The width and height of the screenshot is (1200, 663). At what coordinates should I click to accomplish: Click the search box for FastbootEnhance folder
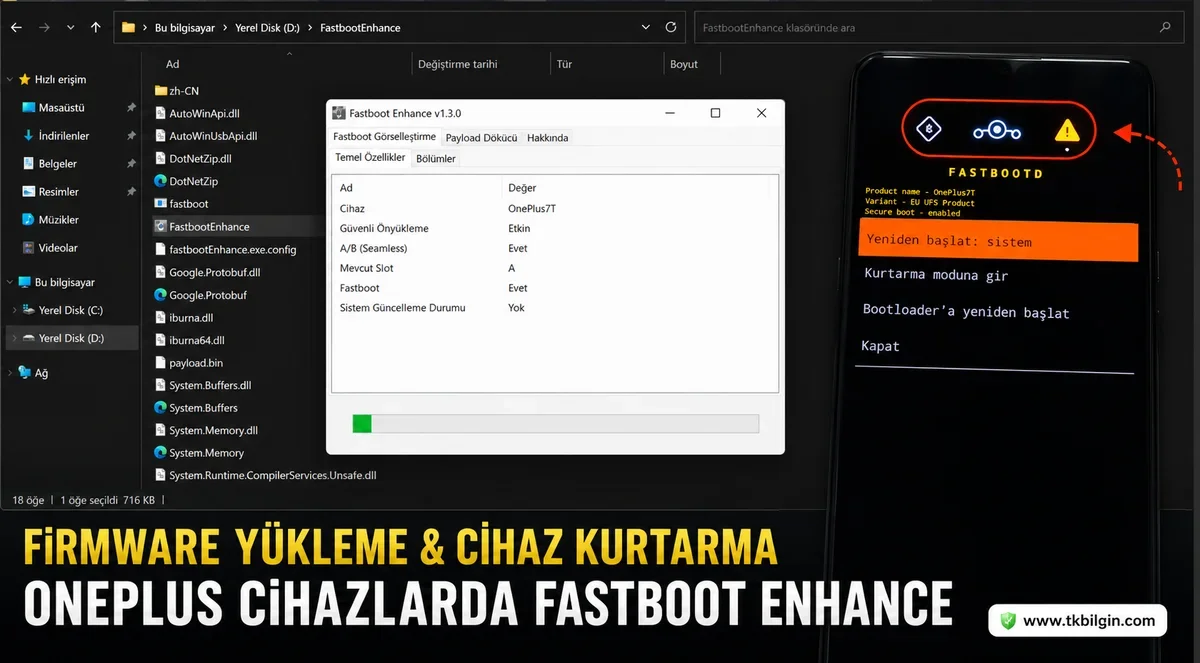tap(940, 28)
